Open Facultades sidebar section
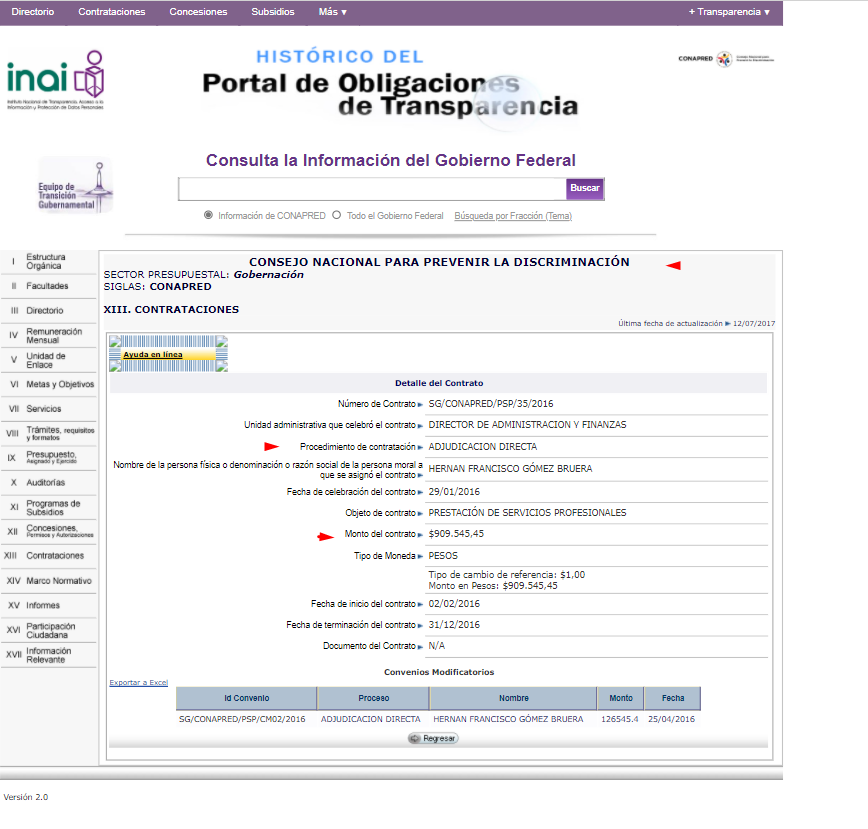Viewport: 868px width, 829px height. pyautogui.click(x=49, y=286)
